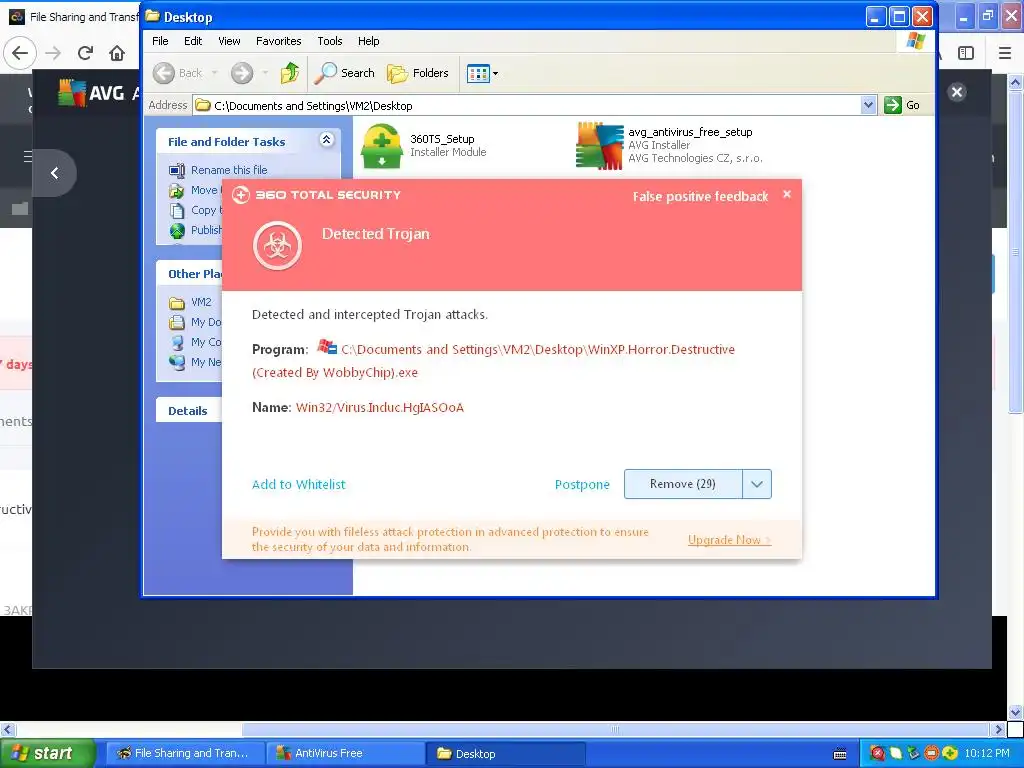Open the Favorites menu
This screenshot has height=768, width=1024.
(x=278, y=41)
